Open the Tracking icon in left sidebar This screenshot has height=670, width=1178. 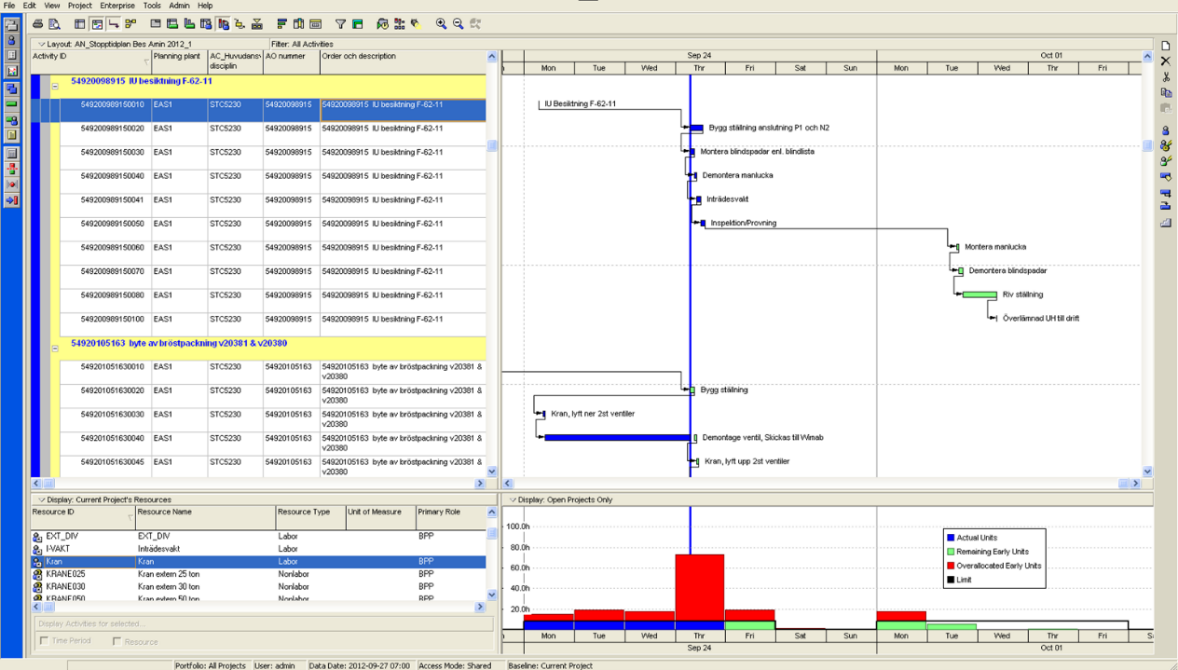[12, 71]
